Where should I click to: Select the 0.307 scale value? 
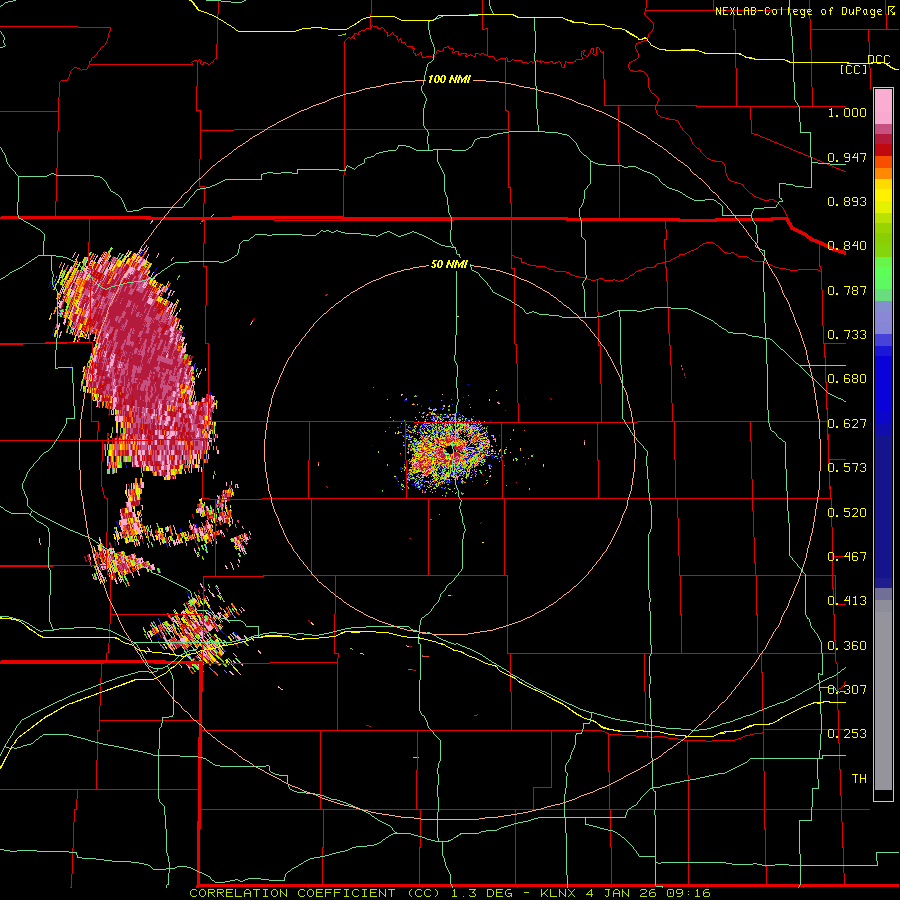tap(847, 690)
